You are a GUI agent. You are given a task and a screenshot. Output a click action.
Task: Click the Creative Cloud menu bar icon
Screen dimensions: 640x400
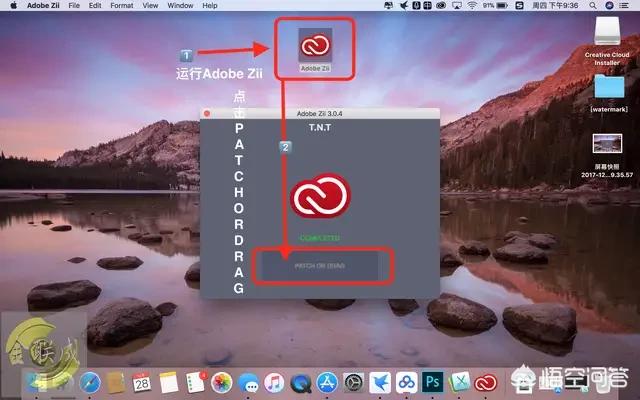point(441,5)
